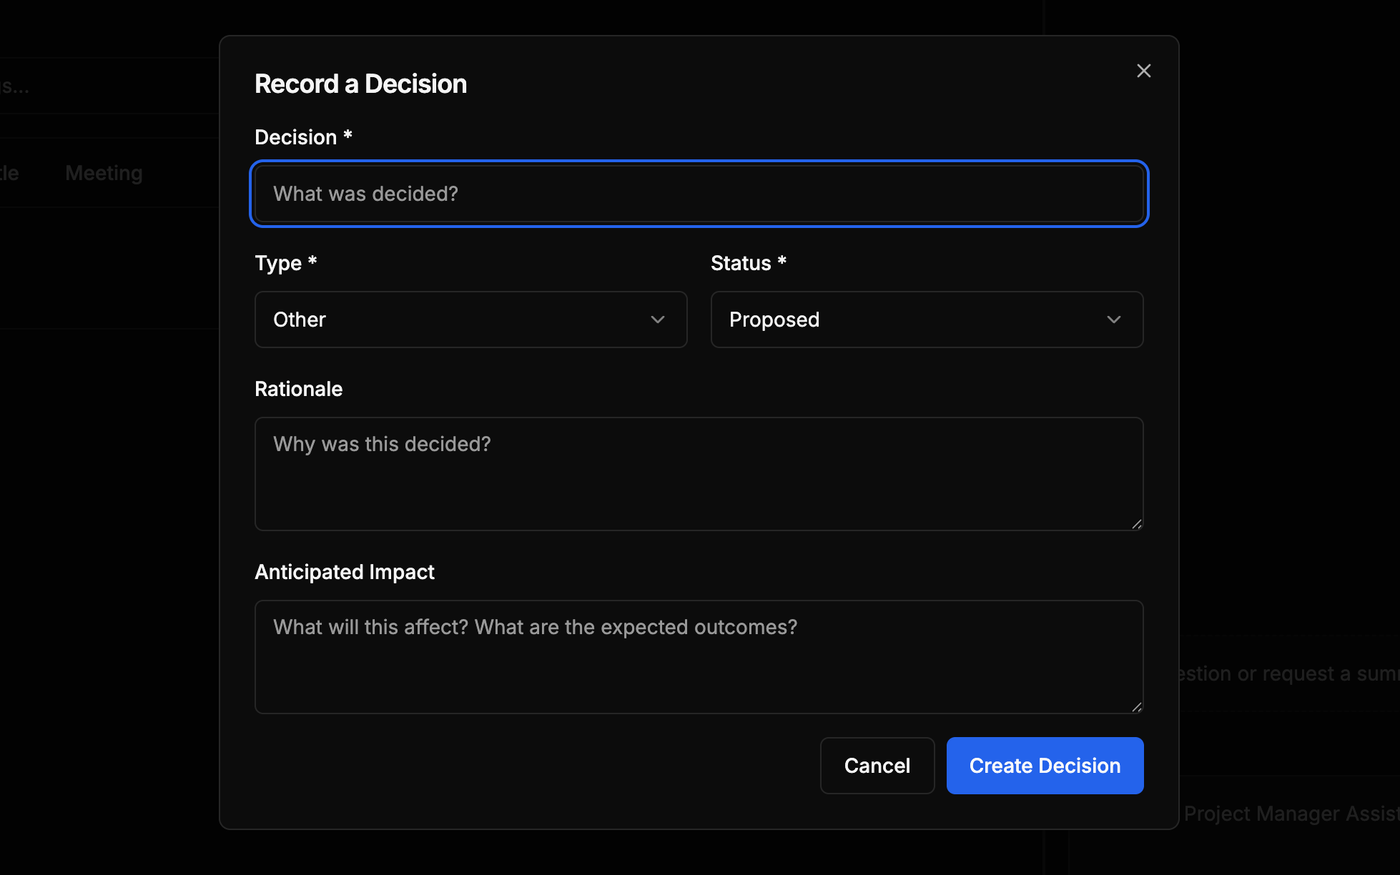Click the 'Record a Decision' dialog title
Viewport: 1400px width, 875px height.
tap(361, 83)
